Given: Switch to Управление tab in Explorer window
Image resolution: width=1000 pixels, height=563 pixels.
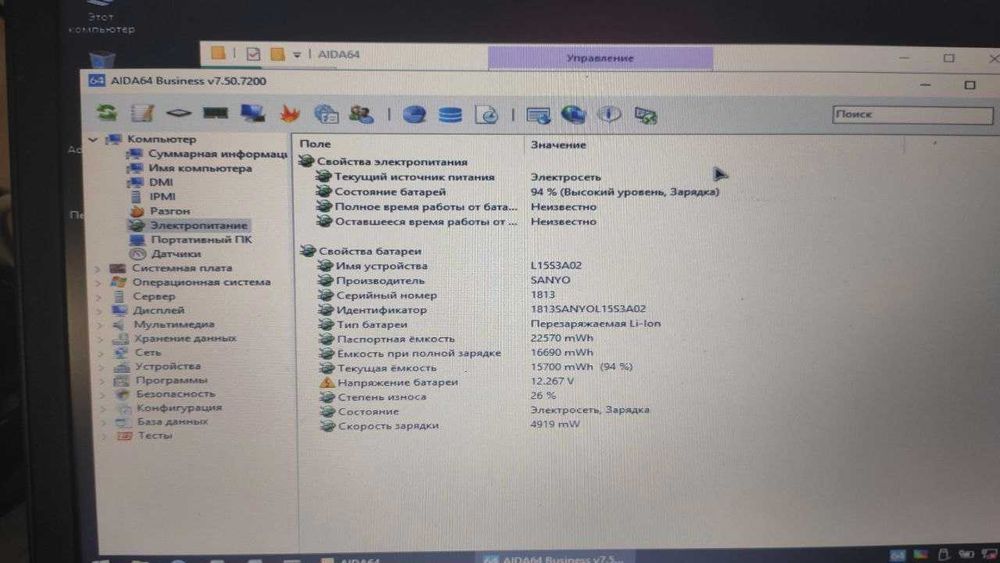Looking at the screenshot, I should tap(600, 58).
